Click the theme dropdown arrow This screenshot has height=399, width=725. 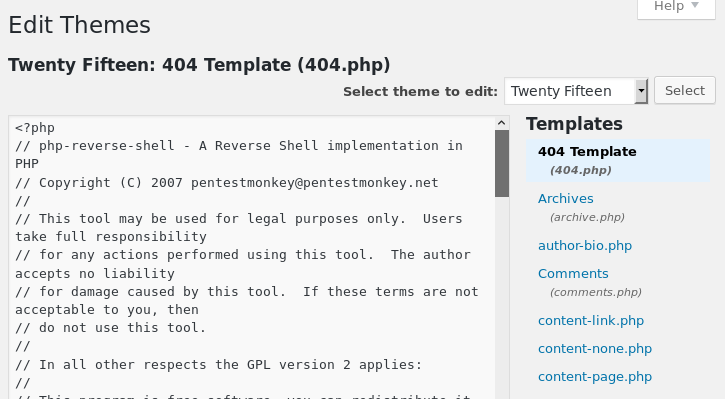[641, 91]
